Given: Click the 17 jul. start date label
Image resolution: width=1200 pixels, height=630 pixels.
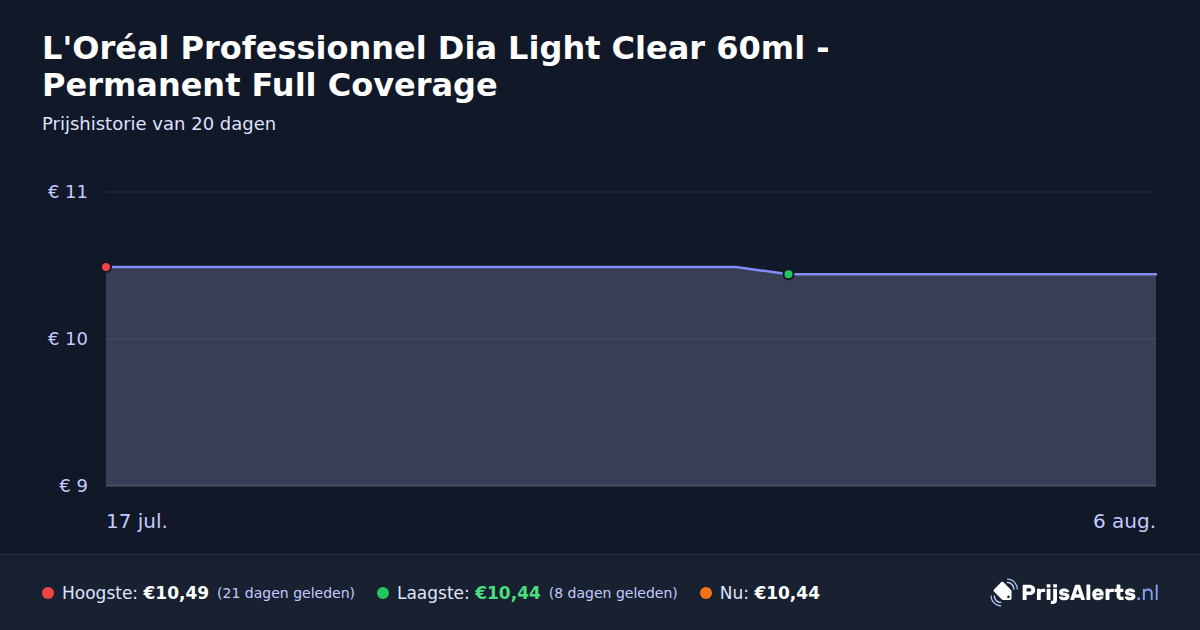Looking at the screenshot, I should 137,521.
